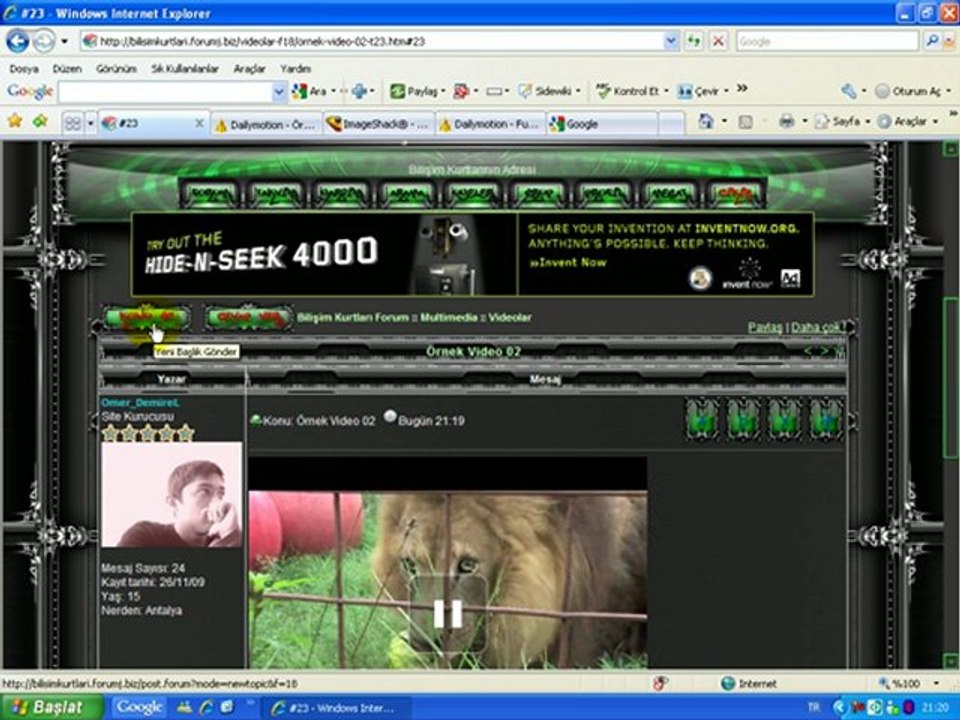Screen dimensions: 960x720
Task: Open Bilişim Kurtları Forum breadcrumb link
Action: pos(353,317)
